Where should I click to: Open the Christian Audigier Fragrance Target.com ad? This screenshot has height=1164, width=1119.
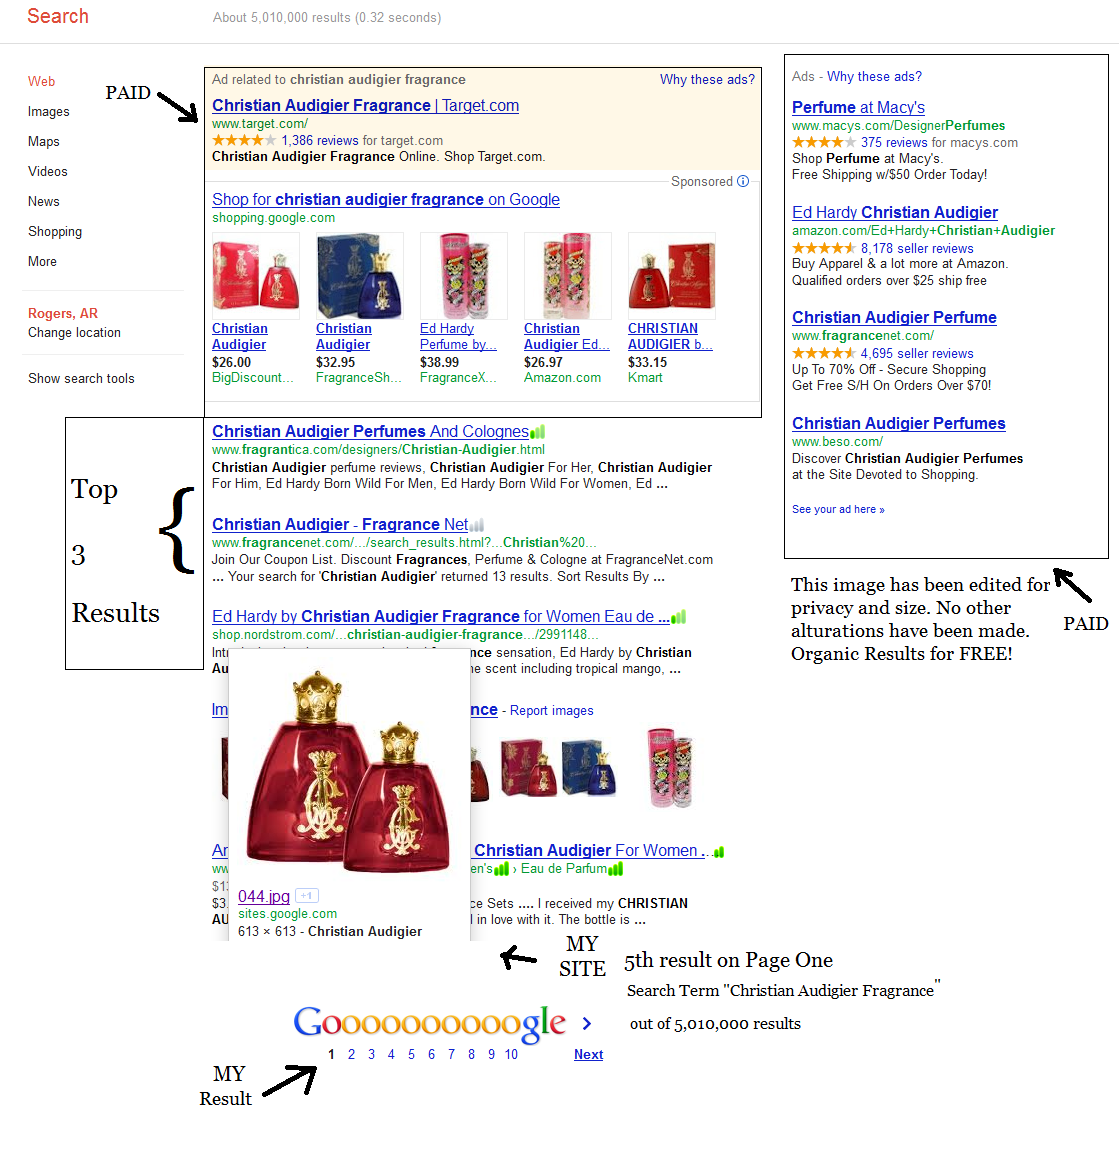coord(365,105)
